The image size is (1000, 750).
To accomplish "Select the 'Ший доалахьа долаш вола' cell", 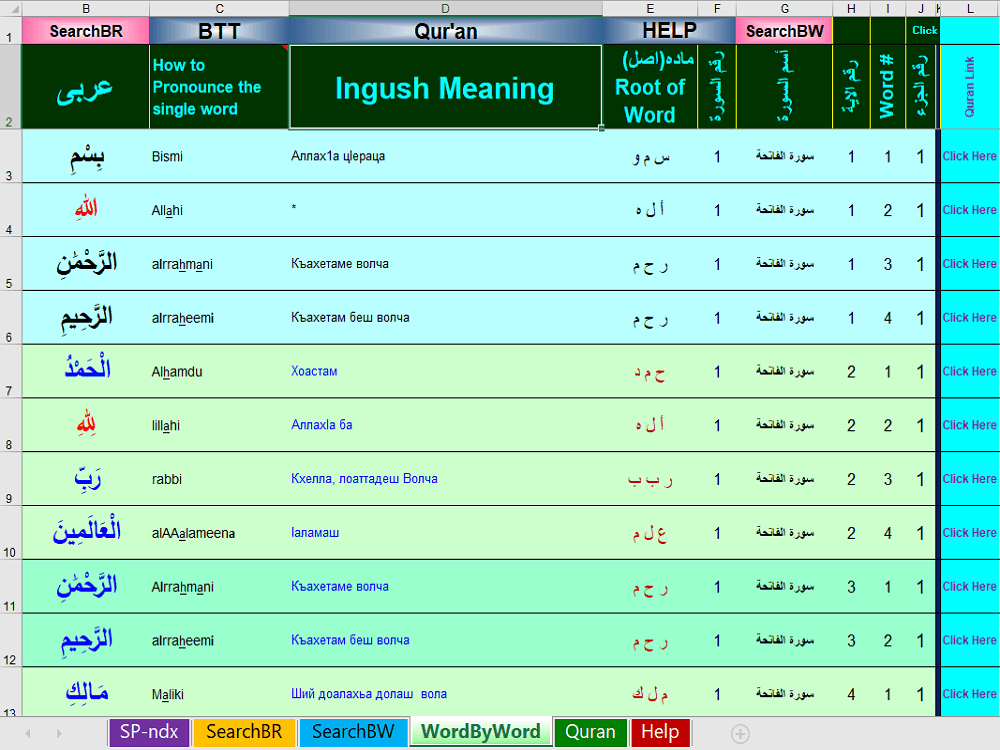I will click(445, 691).
